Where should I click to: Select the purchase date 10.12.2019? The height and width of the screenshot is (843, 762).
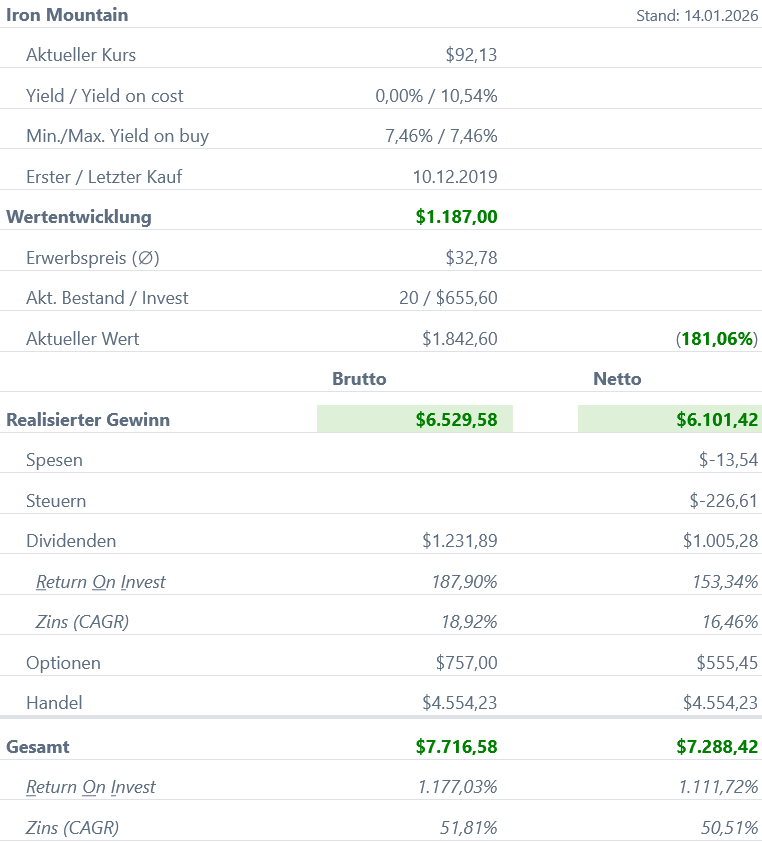click(x=454, y=177)
